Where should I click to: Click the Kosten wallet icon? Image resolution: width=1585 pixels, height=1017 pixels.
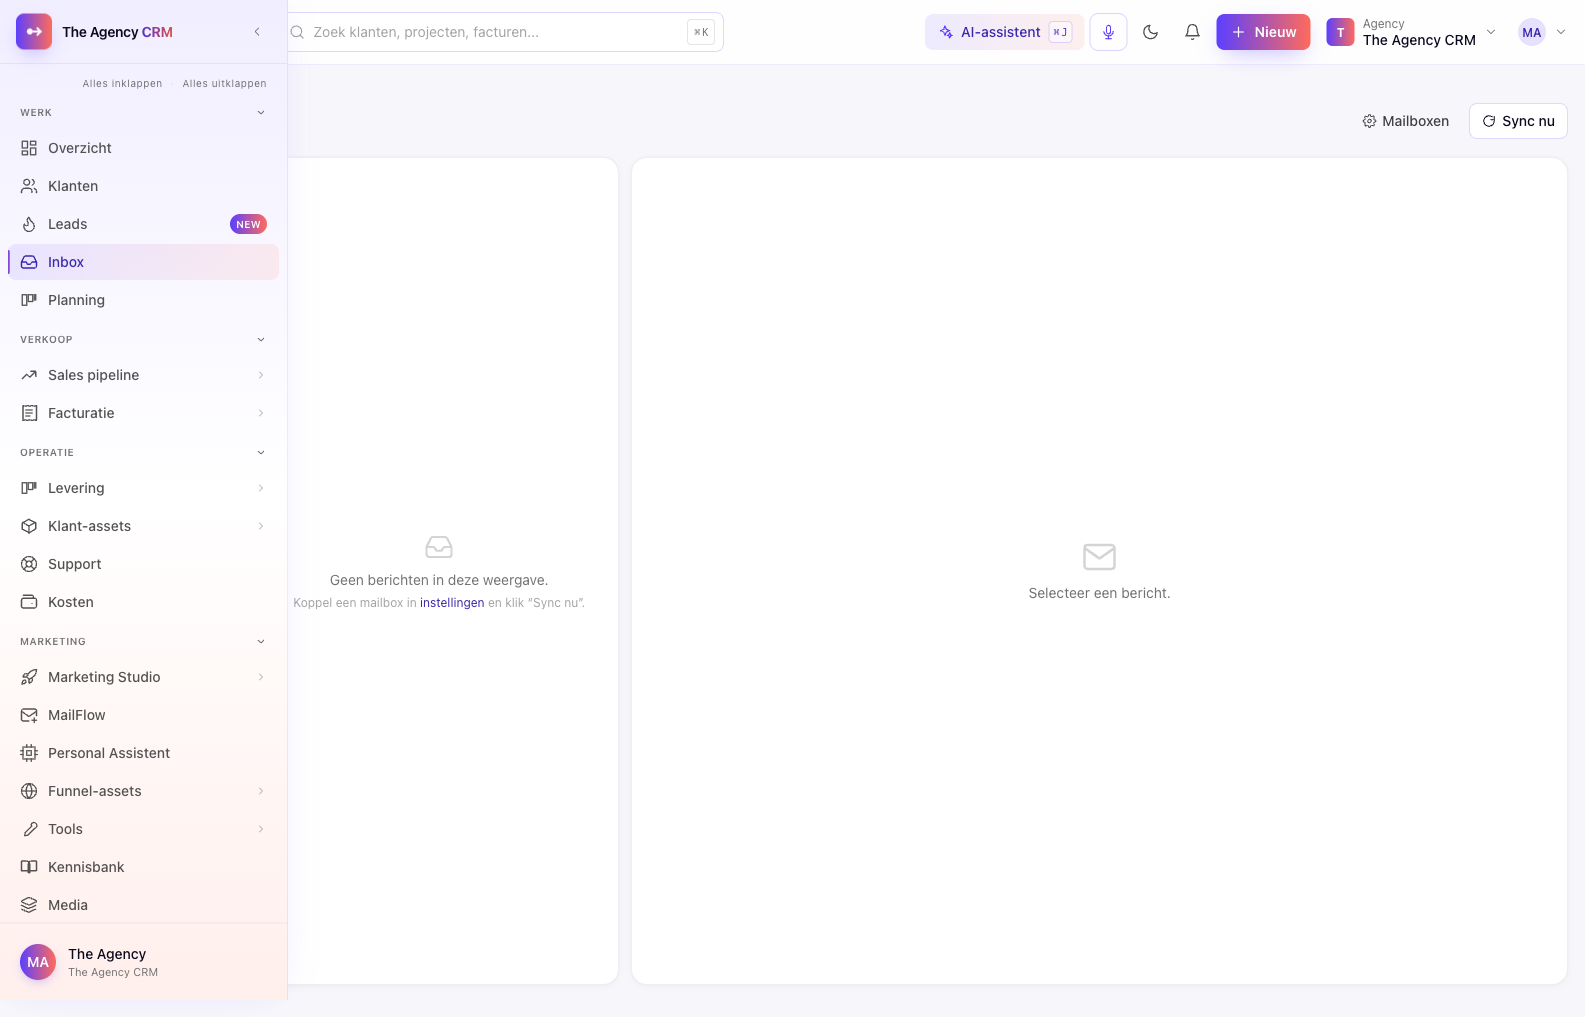29,602
